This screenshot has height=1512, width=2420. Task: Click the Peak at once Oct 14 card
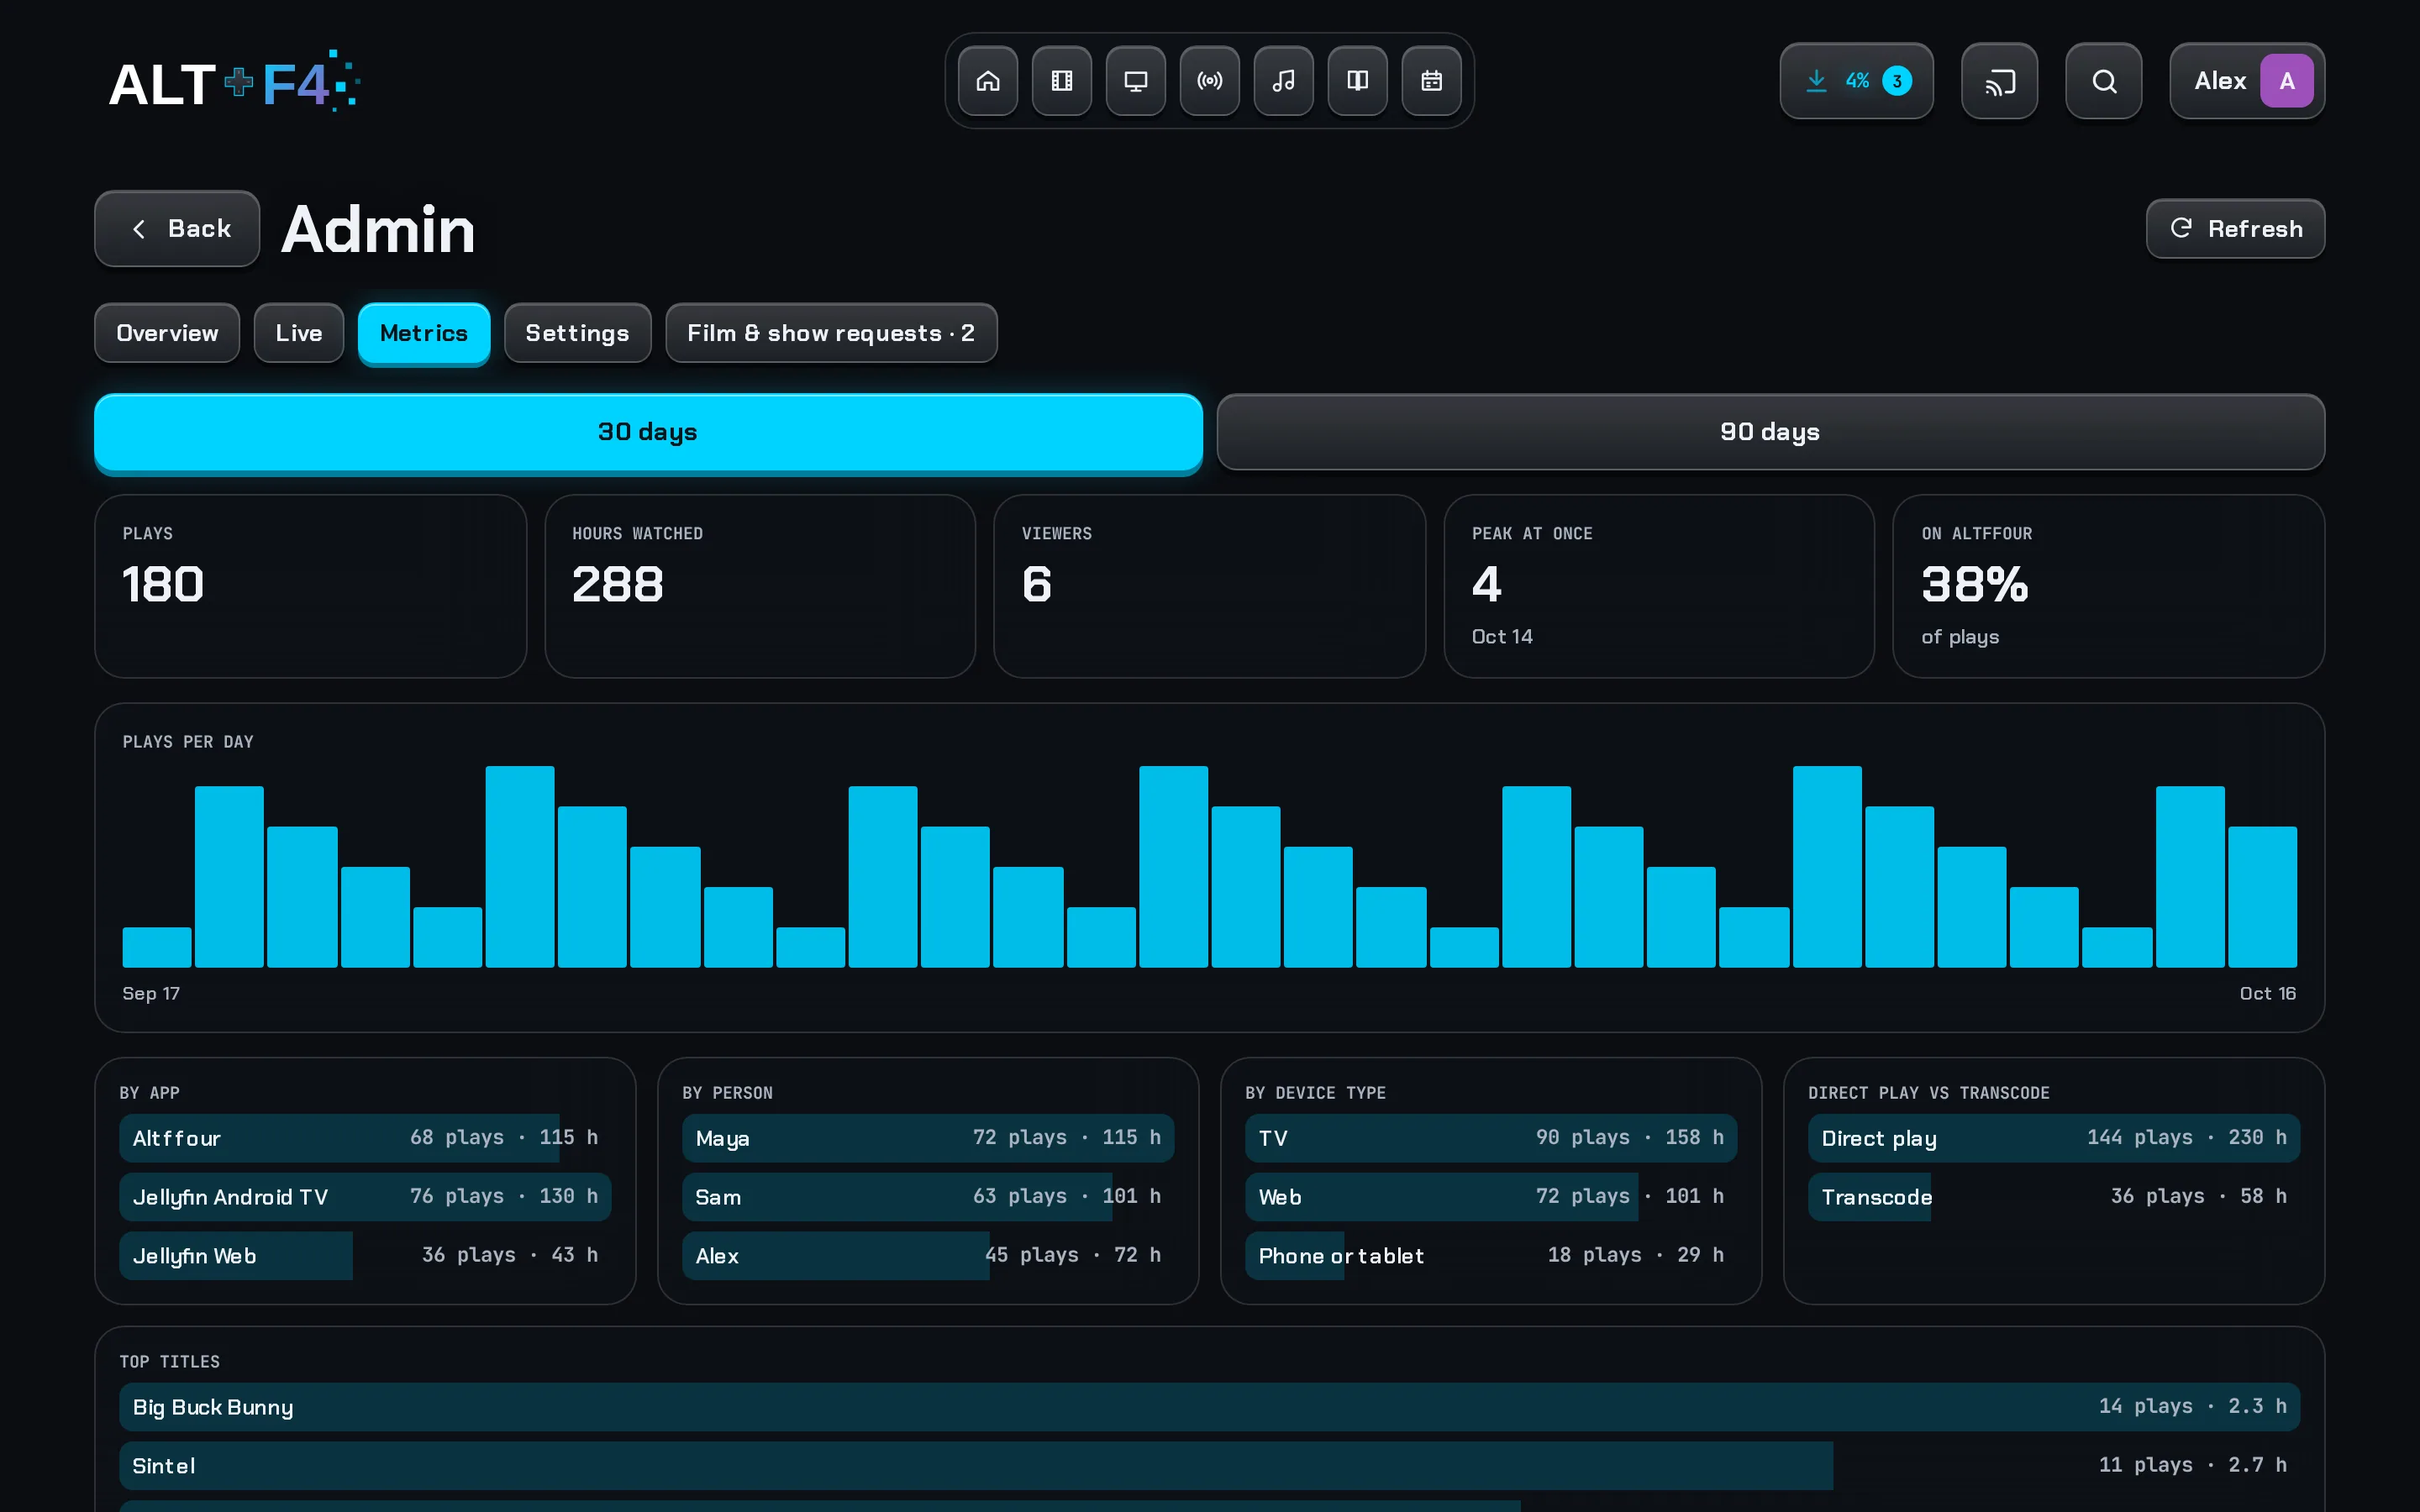1659,586
